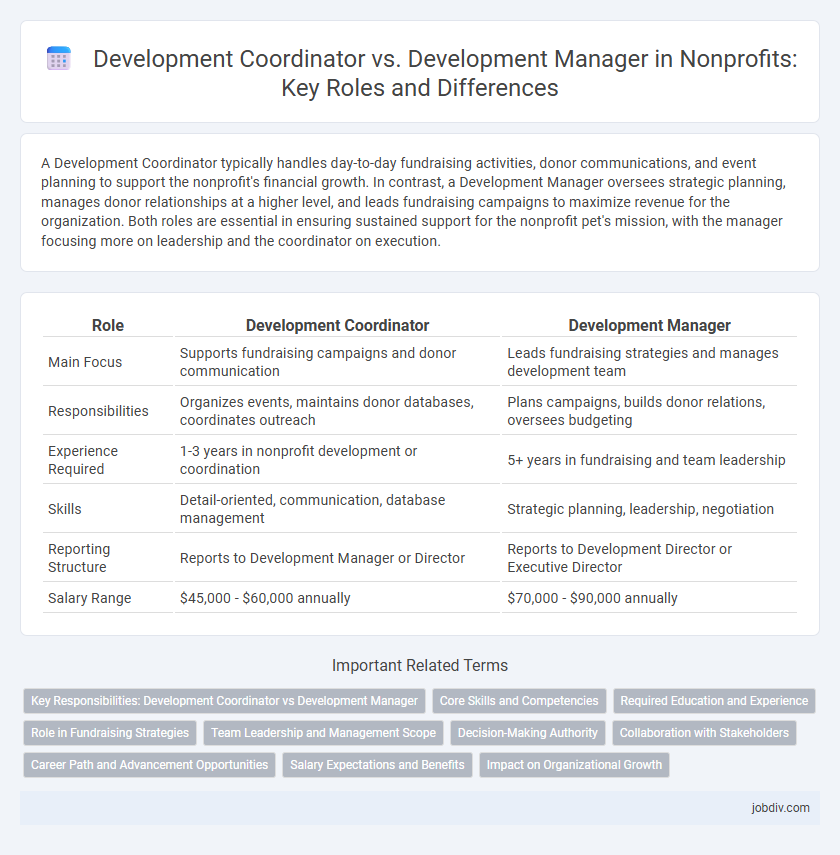The height and width of the screenshot is (855, 840).
Task: Click the 1-3 years in nonprofit development cell
Action: tap(337, 460)
